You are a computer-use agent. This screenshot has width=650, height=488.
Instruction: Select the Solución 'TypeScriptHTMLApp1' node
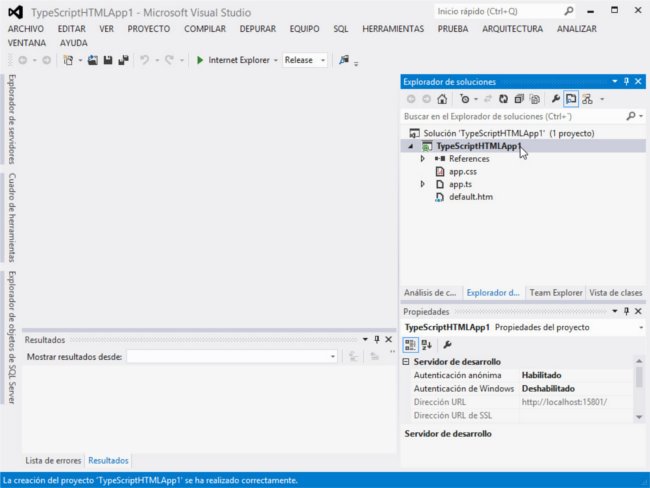(x=509, y=133)
